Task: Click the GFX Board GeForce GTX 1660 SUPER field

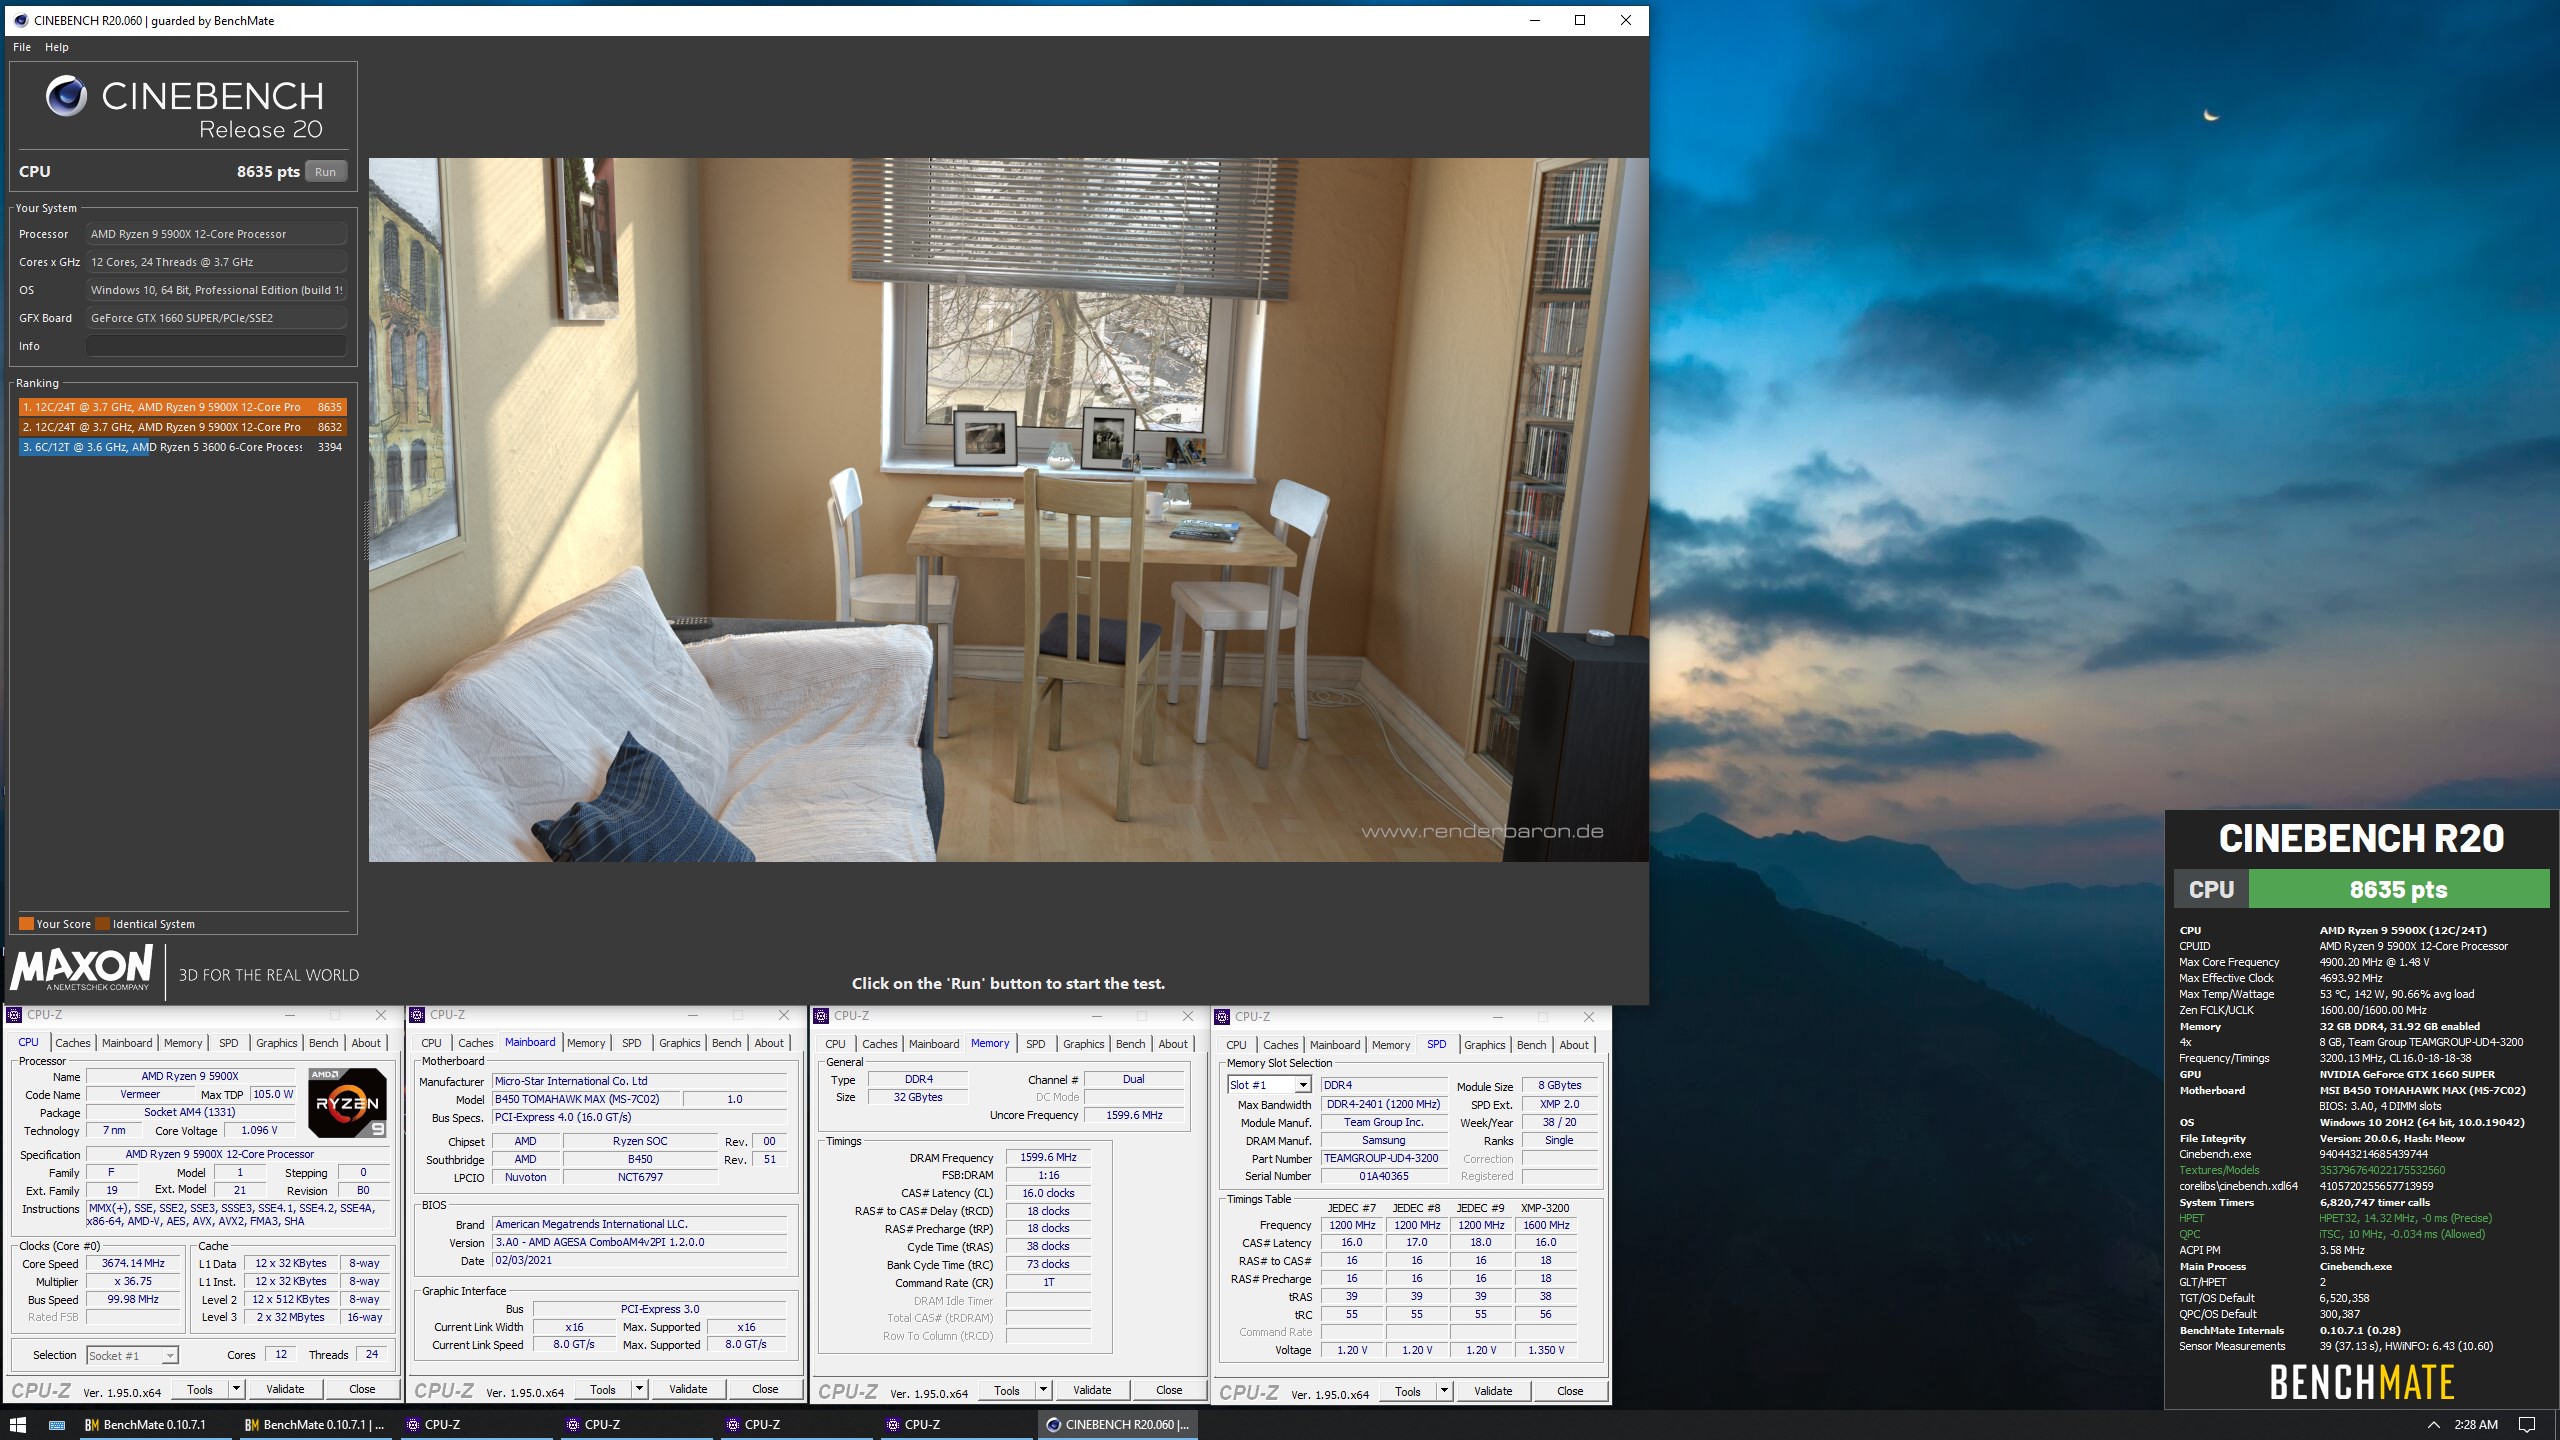Action: coord(216,318)
